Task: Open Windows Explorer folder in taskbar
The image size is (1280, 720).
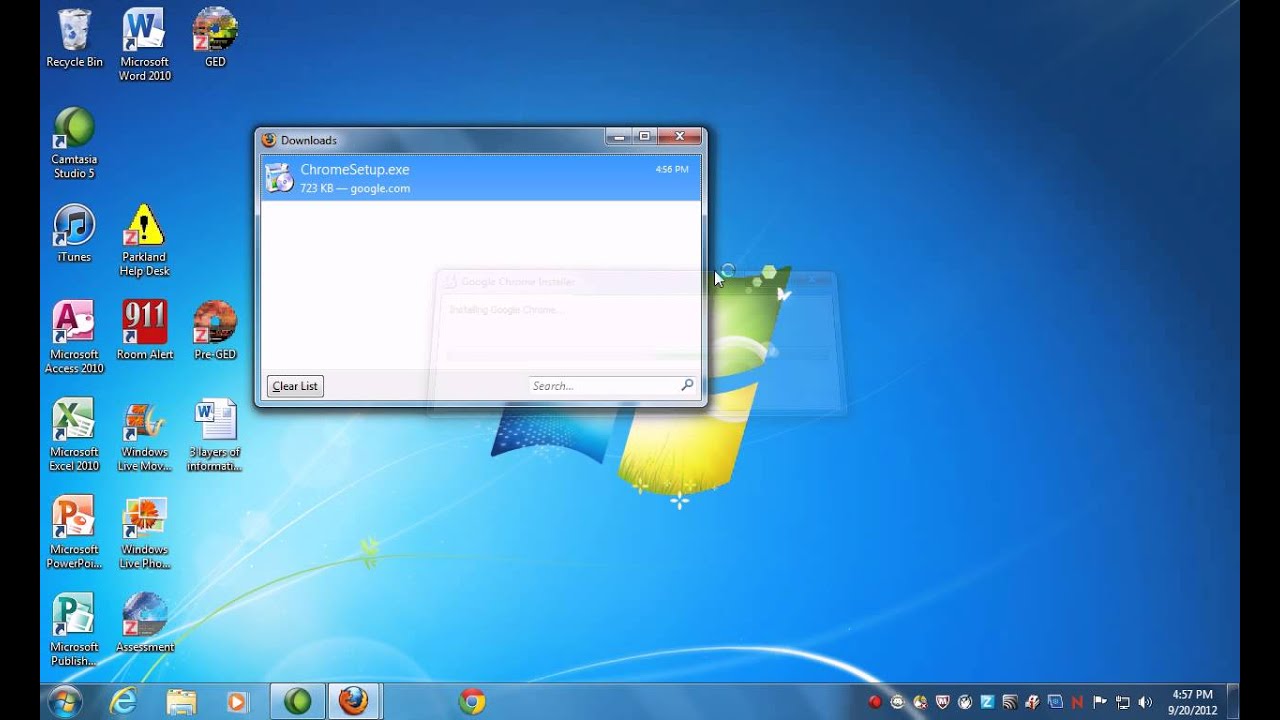Action: 181,701
